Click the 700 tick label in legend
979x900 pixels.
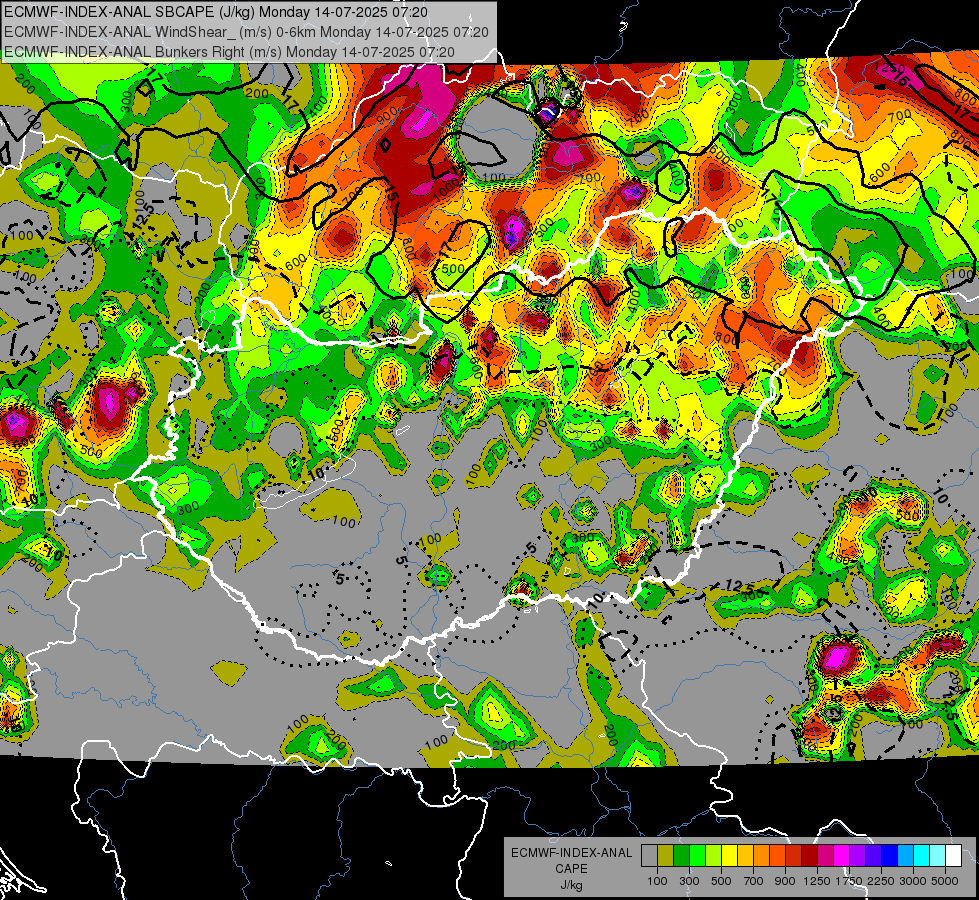754,881
